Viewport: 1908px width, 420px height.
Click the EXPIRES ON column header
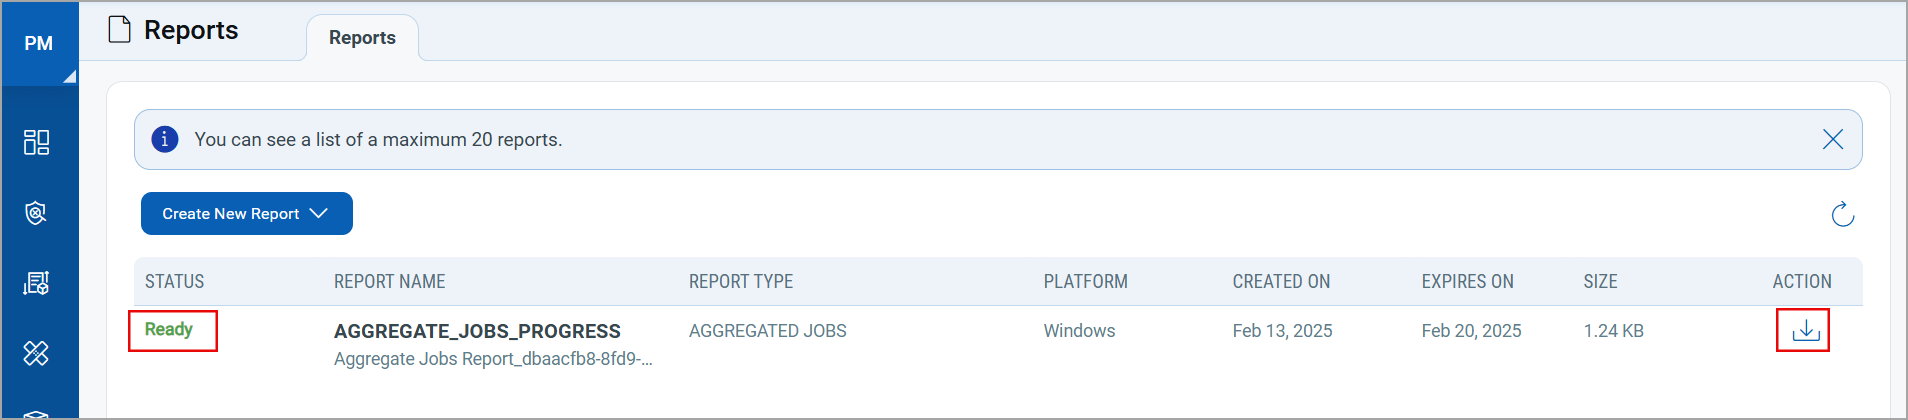pos(1468,282)
